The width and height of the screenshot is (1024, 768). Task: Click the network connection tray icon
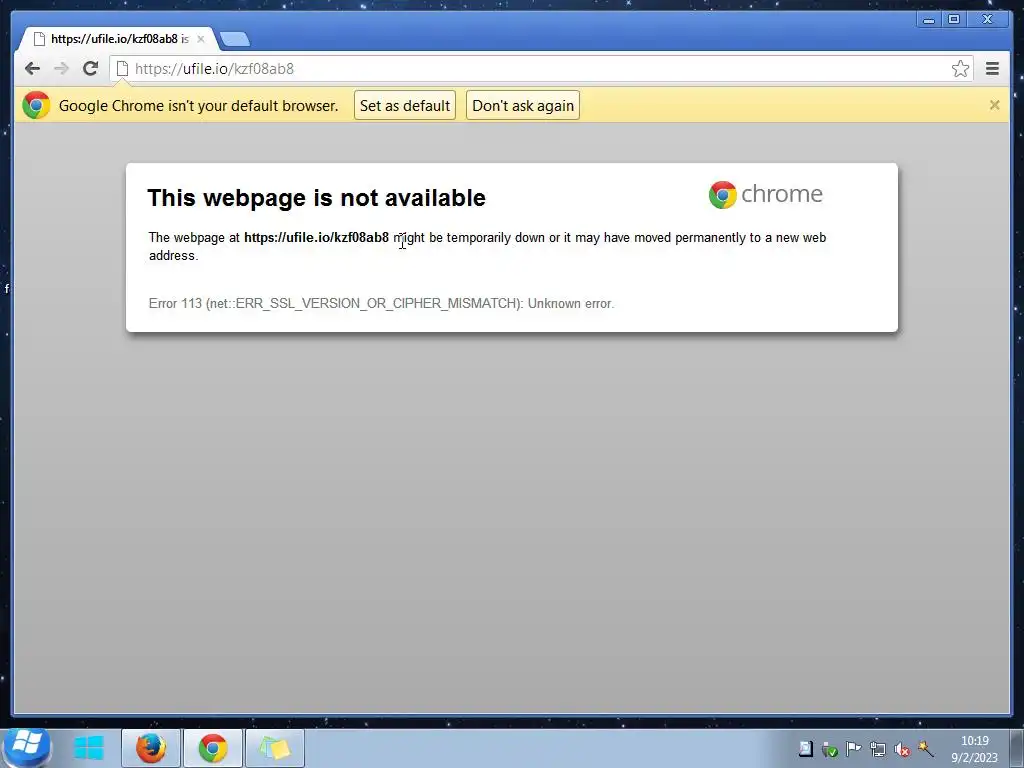[x=878, y=749]
